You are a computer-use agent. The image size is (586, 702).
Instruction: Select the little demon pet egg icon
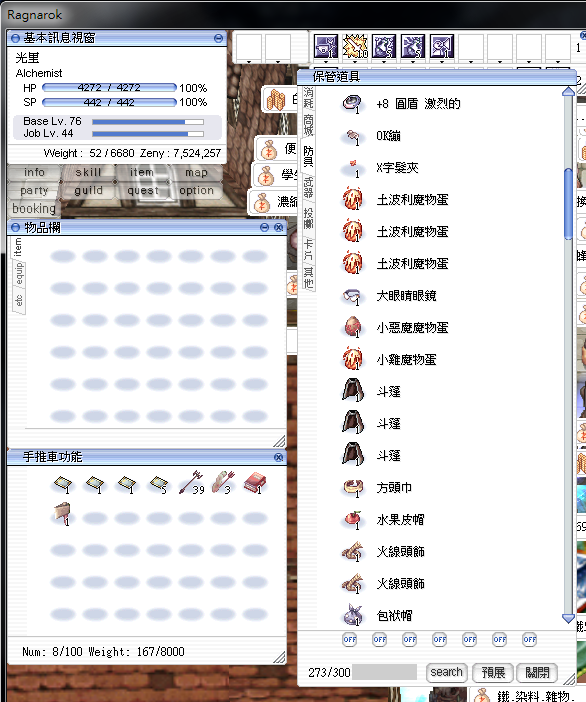(x=352, y=328)
